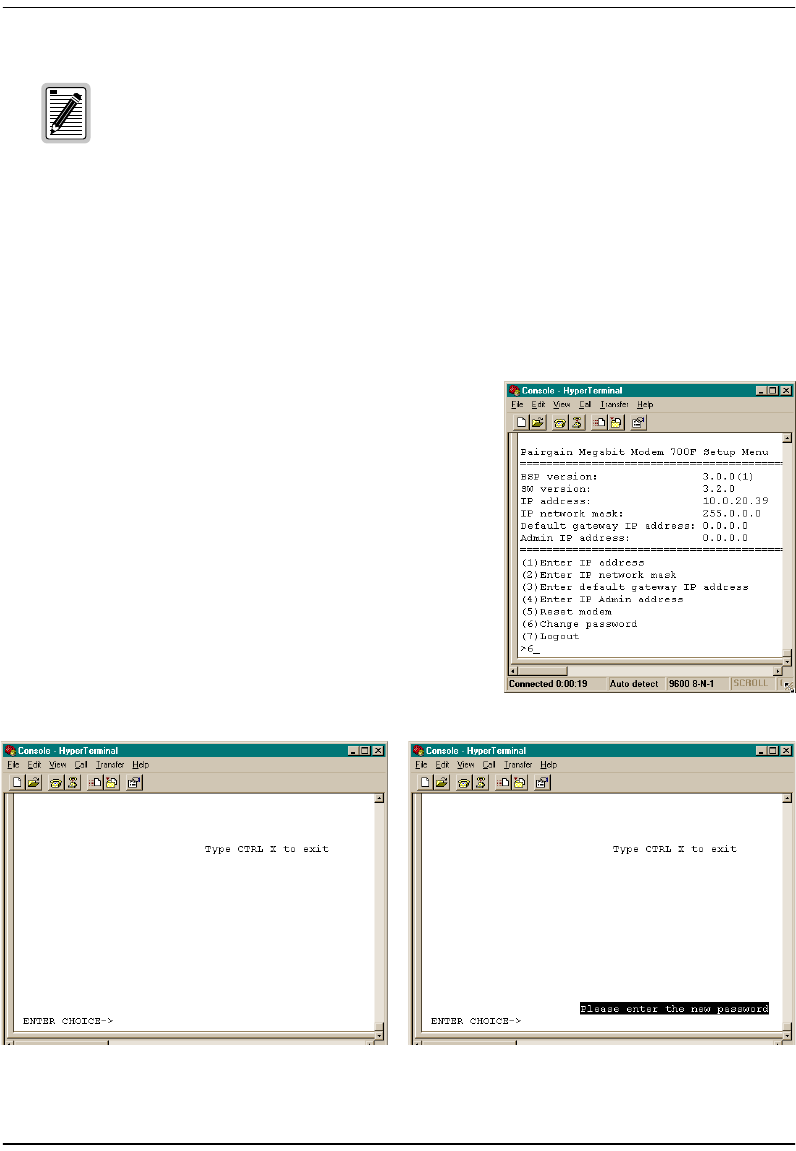Click vertical scroll-up arrow in Setup Menu window
The height and width of the screenshot is (1151, 796).
787,438
